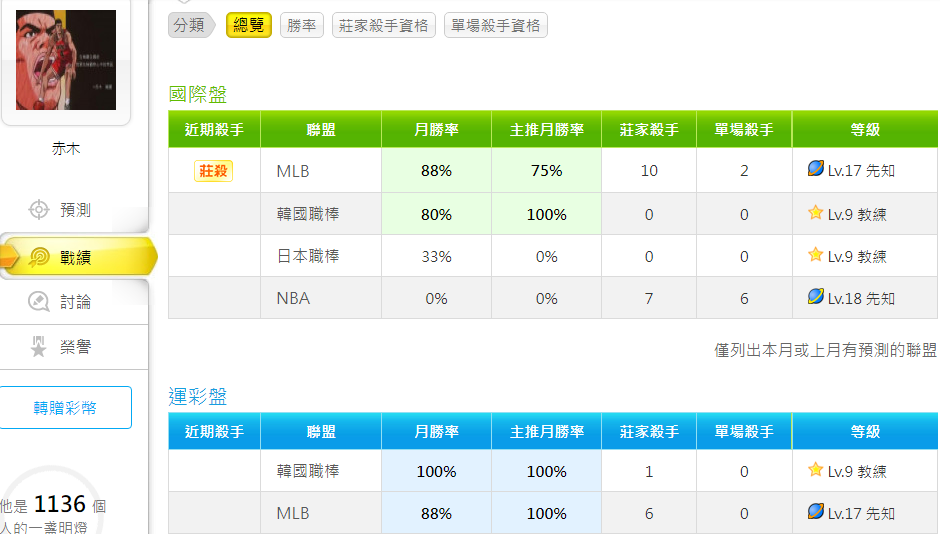This screenshot has width=940, height=534.
Task: Click the 運彩盤 section heading
Action: [198, 396]
